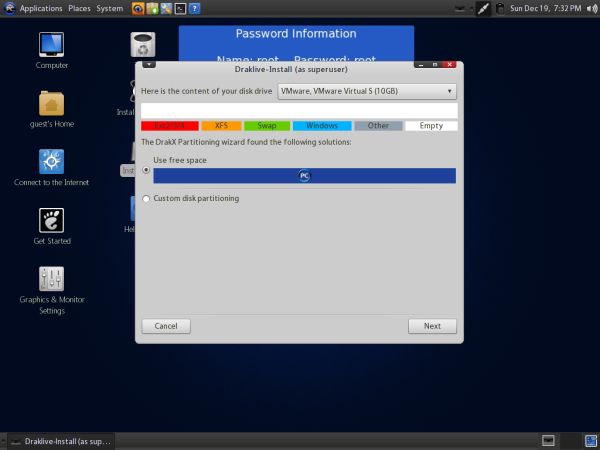The image size is (600, 450).
Task: Open the guest's Home folder icon
Action: (x=52, y=109)
